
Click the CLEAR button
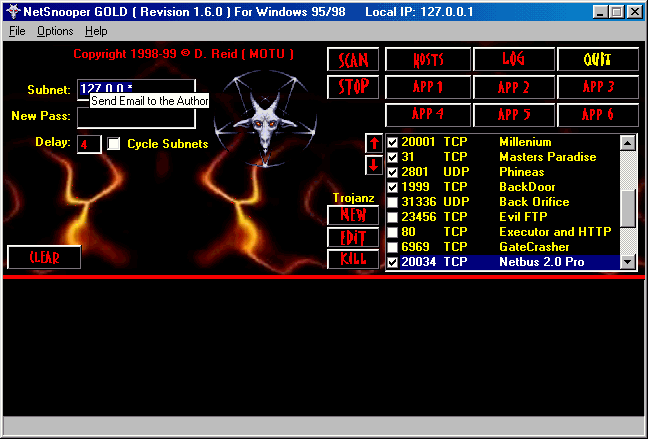44,257
